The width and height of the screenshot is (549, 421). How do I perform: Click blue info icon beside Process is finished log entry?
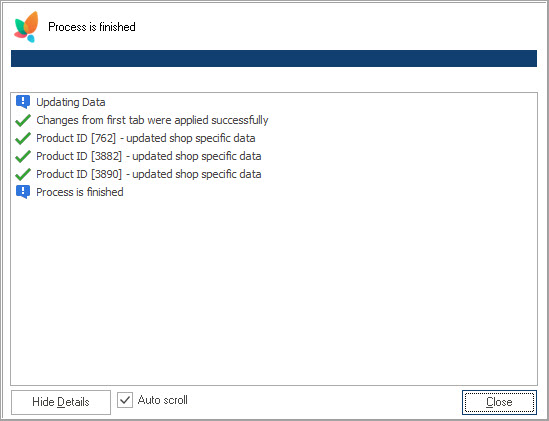pos(23,192)
